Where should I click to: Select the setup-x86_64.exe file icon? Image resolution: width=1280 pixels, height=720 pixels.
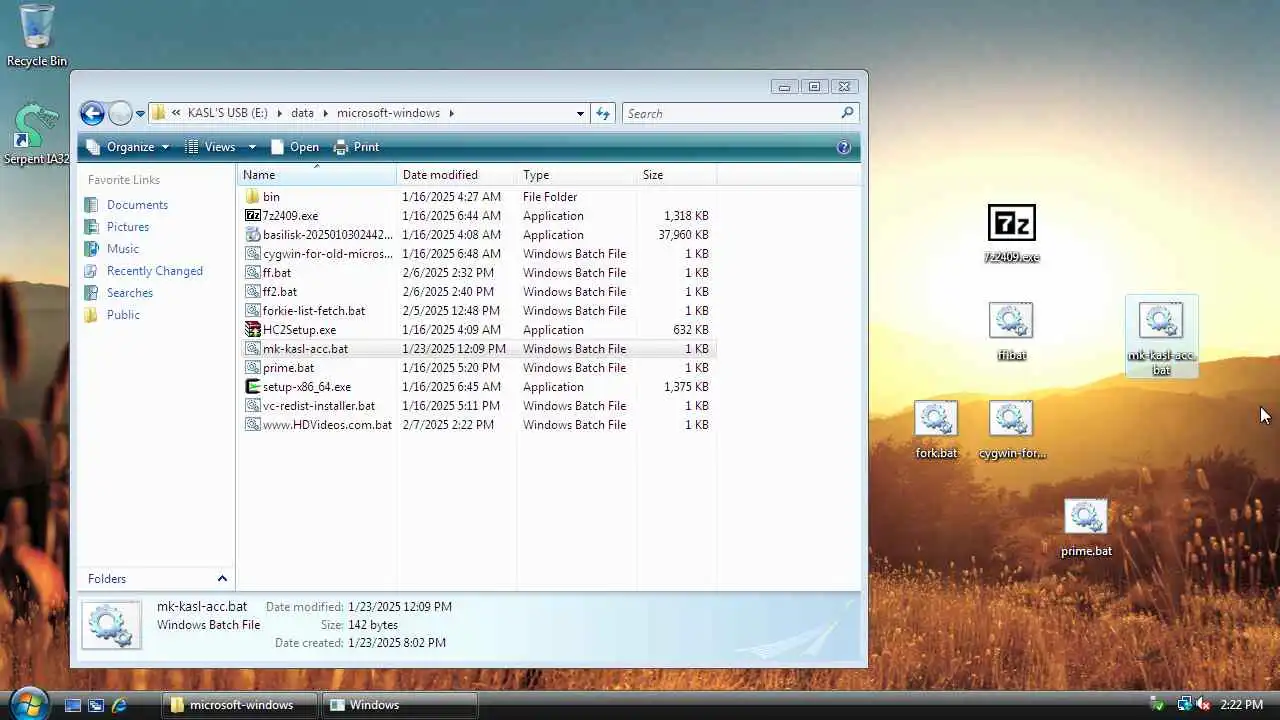point(252,387)
